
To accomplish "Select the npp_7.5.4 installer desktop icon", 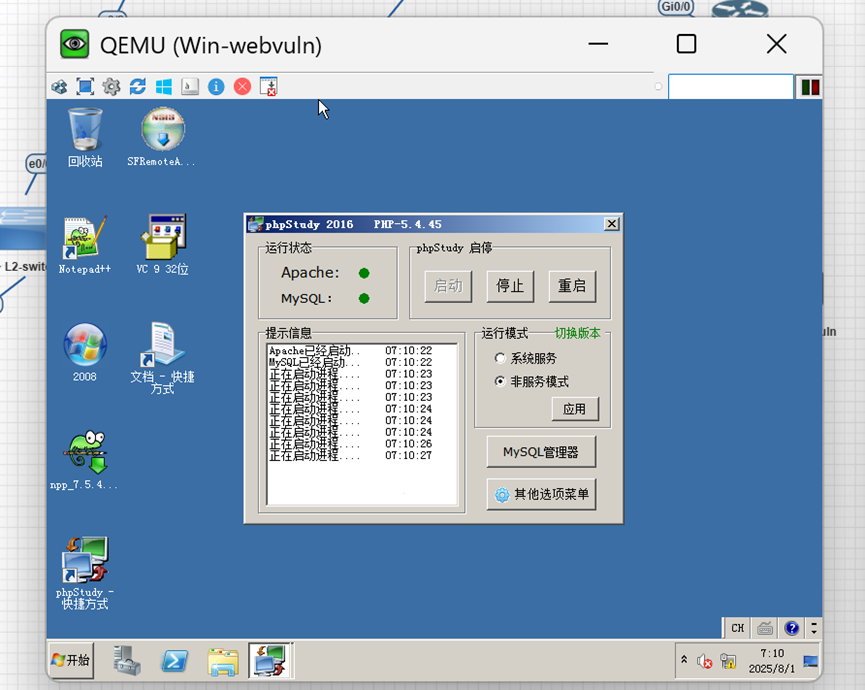I will (x=84, y=461).
